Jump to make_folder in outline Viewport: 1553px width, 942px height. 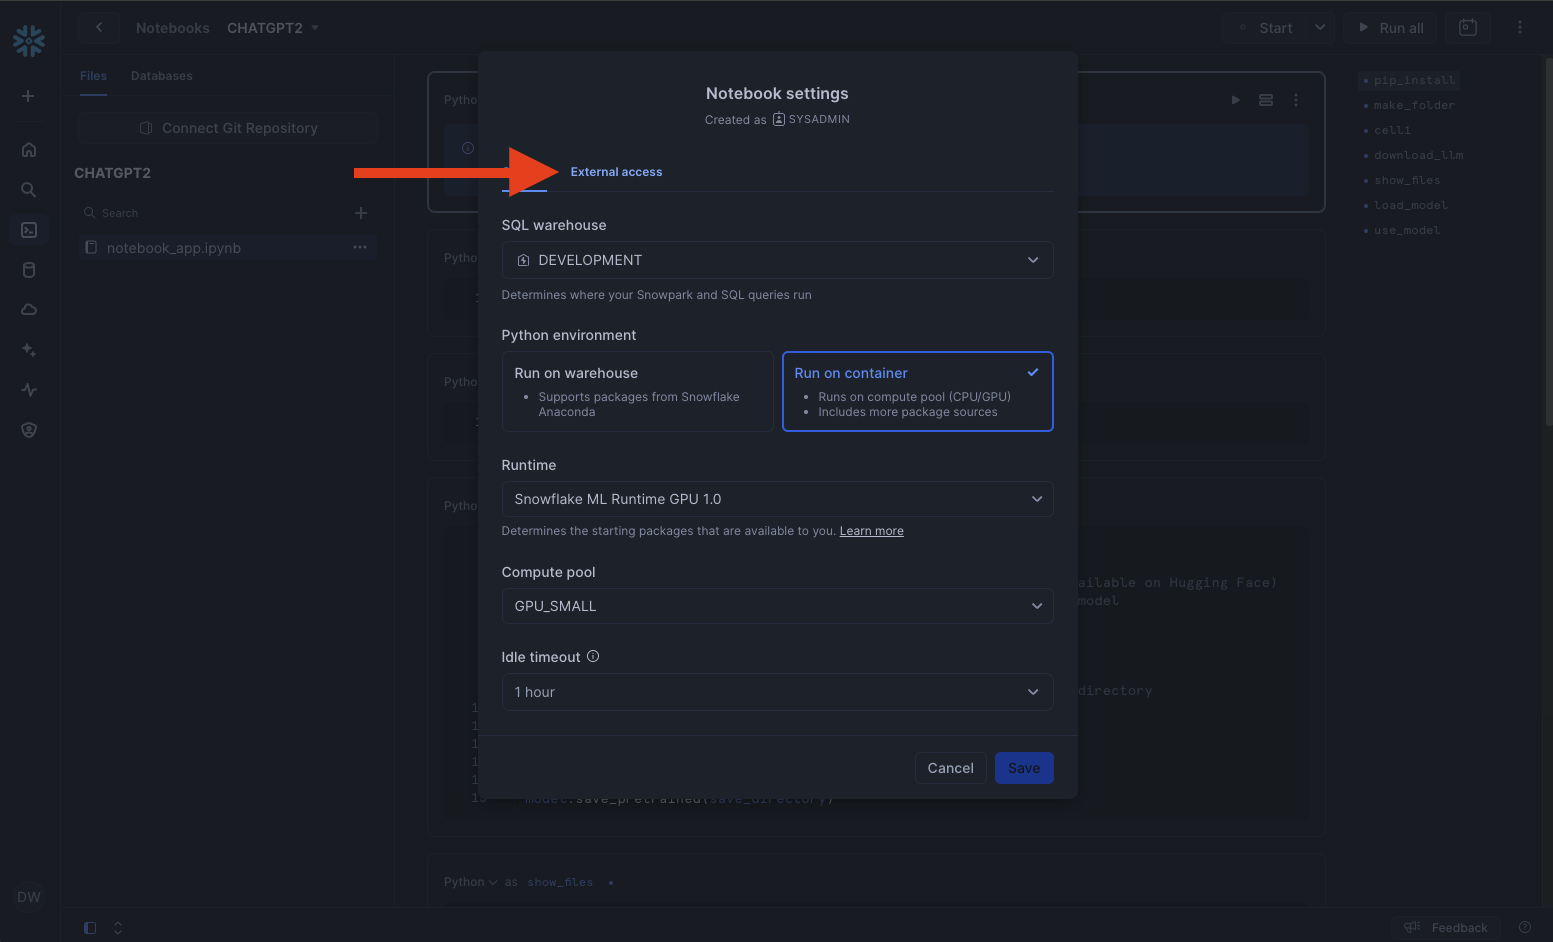click(x=1414, y=105)
